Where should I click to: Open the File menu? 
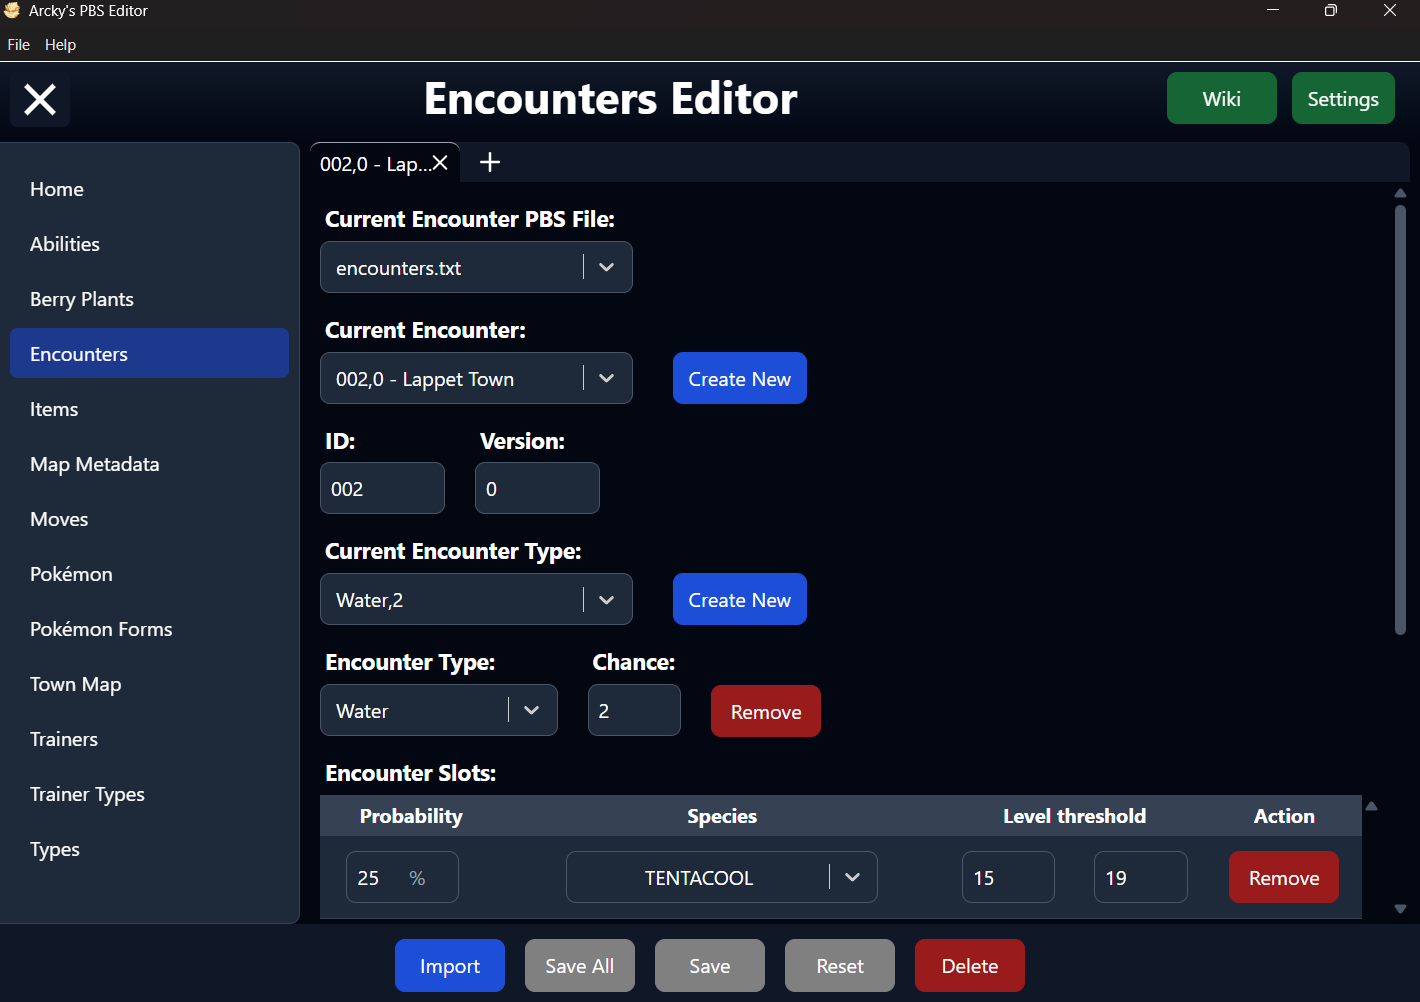click(x=18, y=45)
